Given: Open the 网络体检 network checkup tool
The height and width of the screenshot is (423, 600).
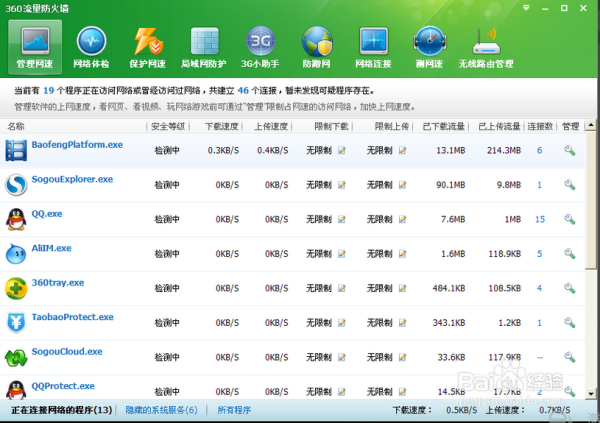Looking at the screenshot, I should [x=91, y=48].
